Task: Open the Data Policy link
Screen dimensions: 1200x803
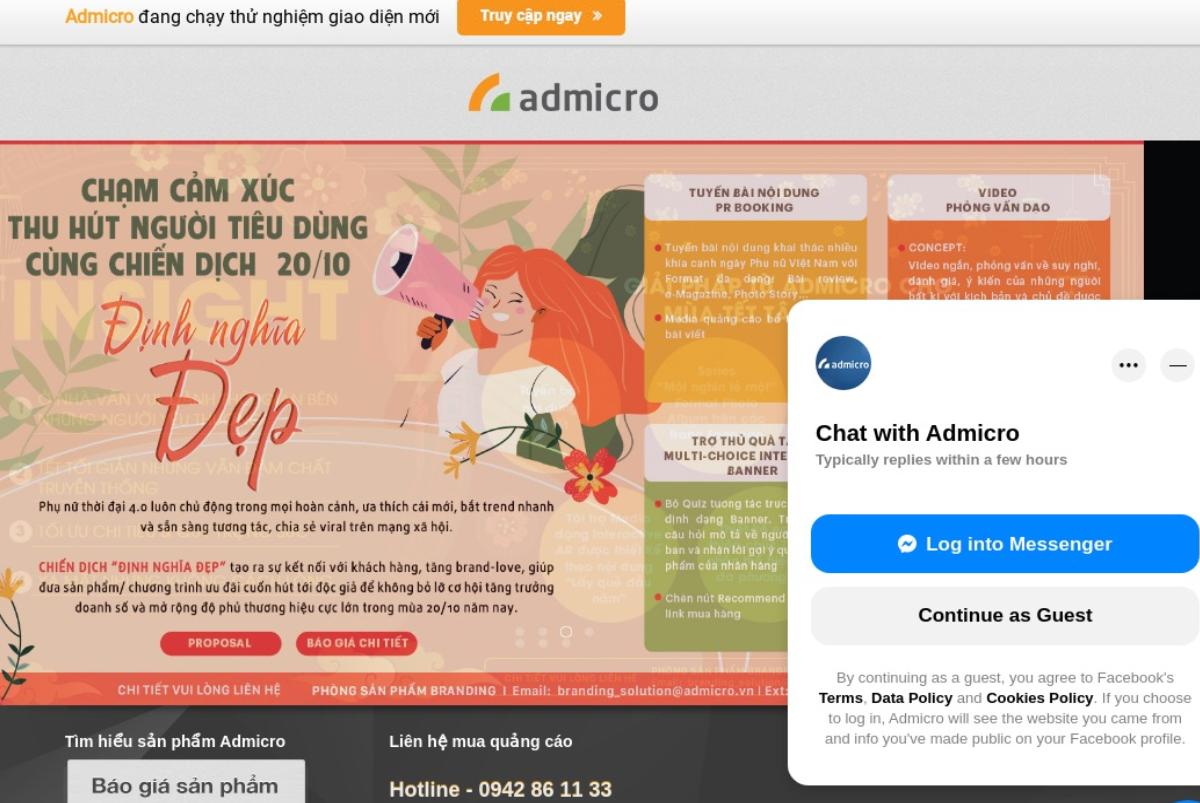Action: click(x=911, y=698)
